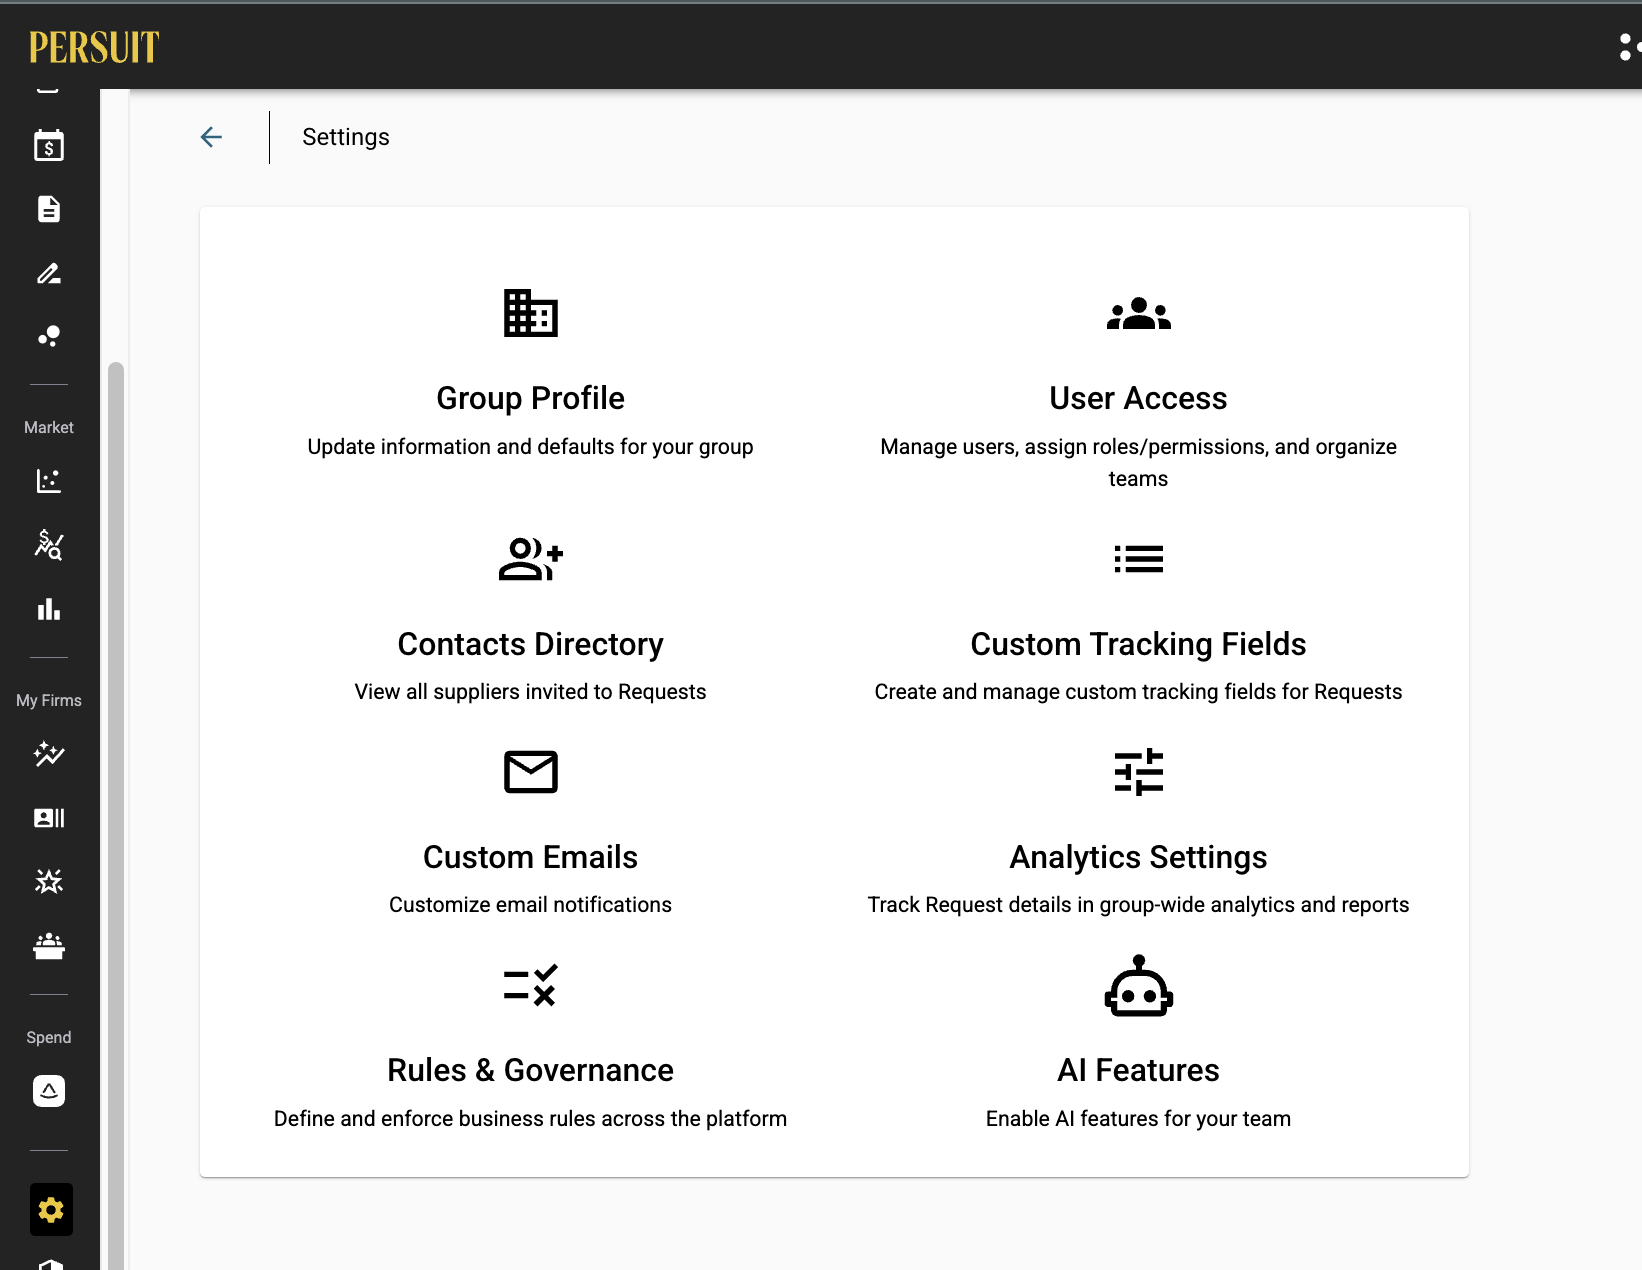Click the Analytics Settings sliders icon
The image size is (1642, 1270).
click(x=1139, y=772)
